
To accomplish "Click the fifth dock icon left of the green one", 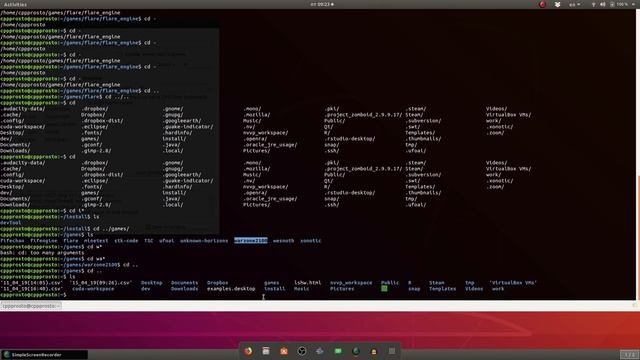I will pyautogui.click(x=320, y=351).
